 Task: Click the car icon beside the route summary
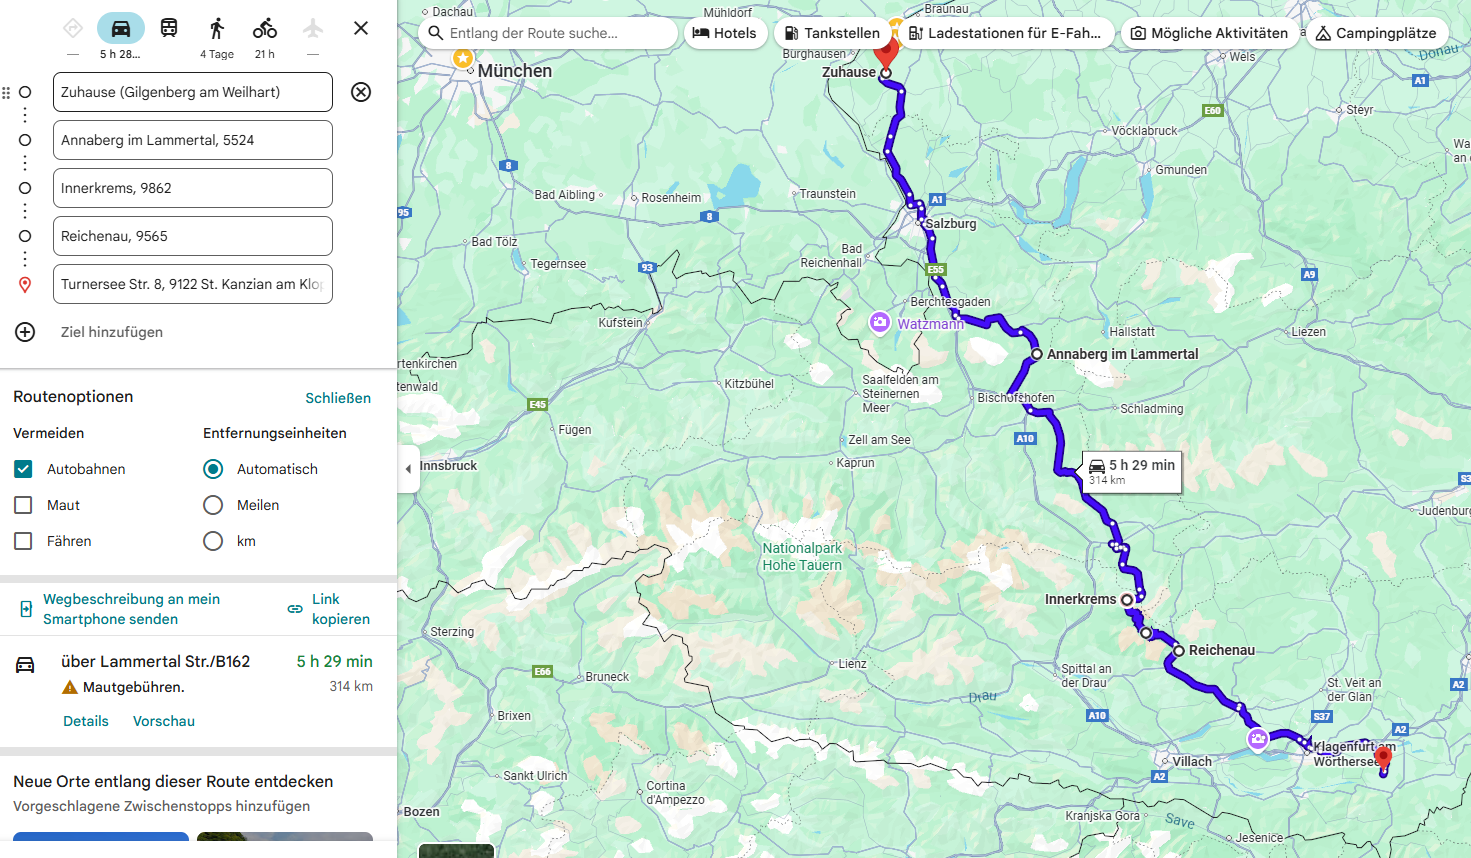coord(25,664)
